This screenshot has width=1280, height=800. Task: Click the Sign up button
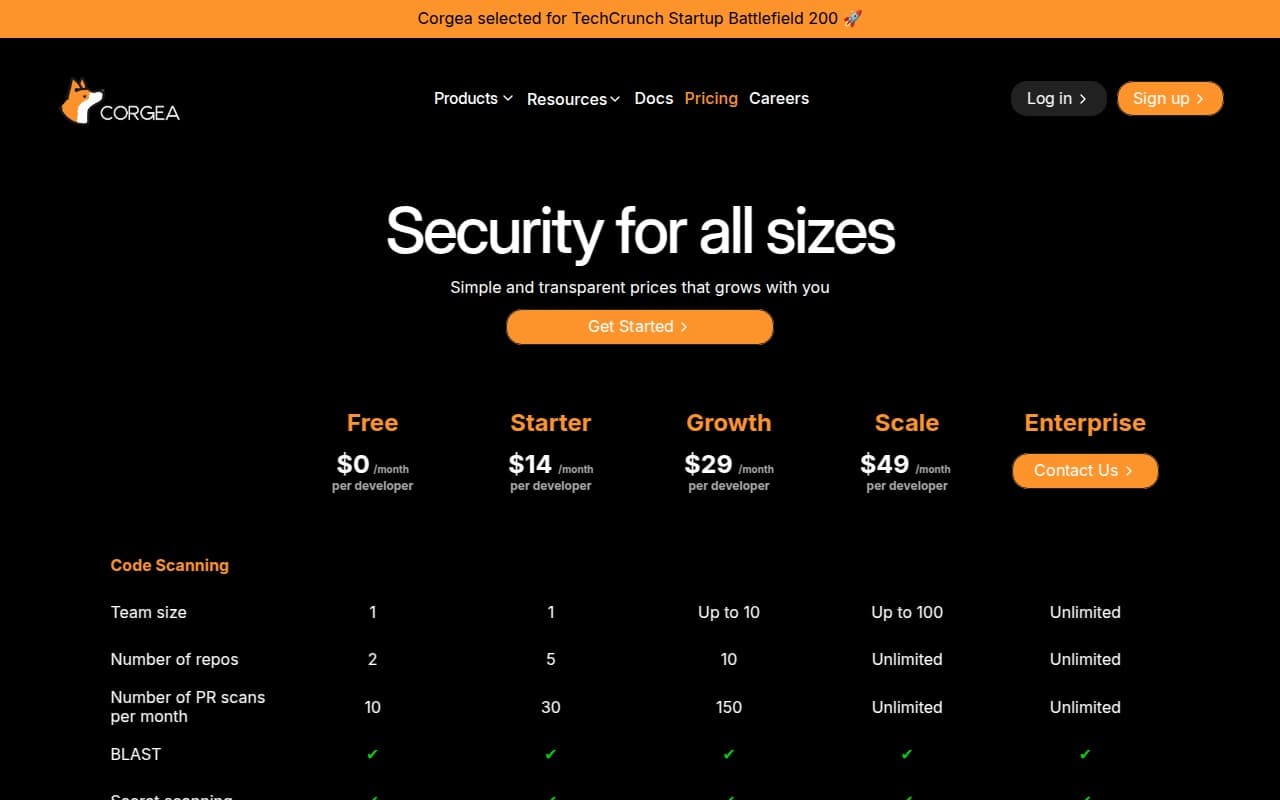pyautogui.click(x=1169, y=98)
